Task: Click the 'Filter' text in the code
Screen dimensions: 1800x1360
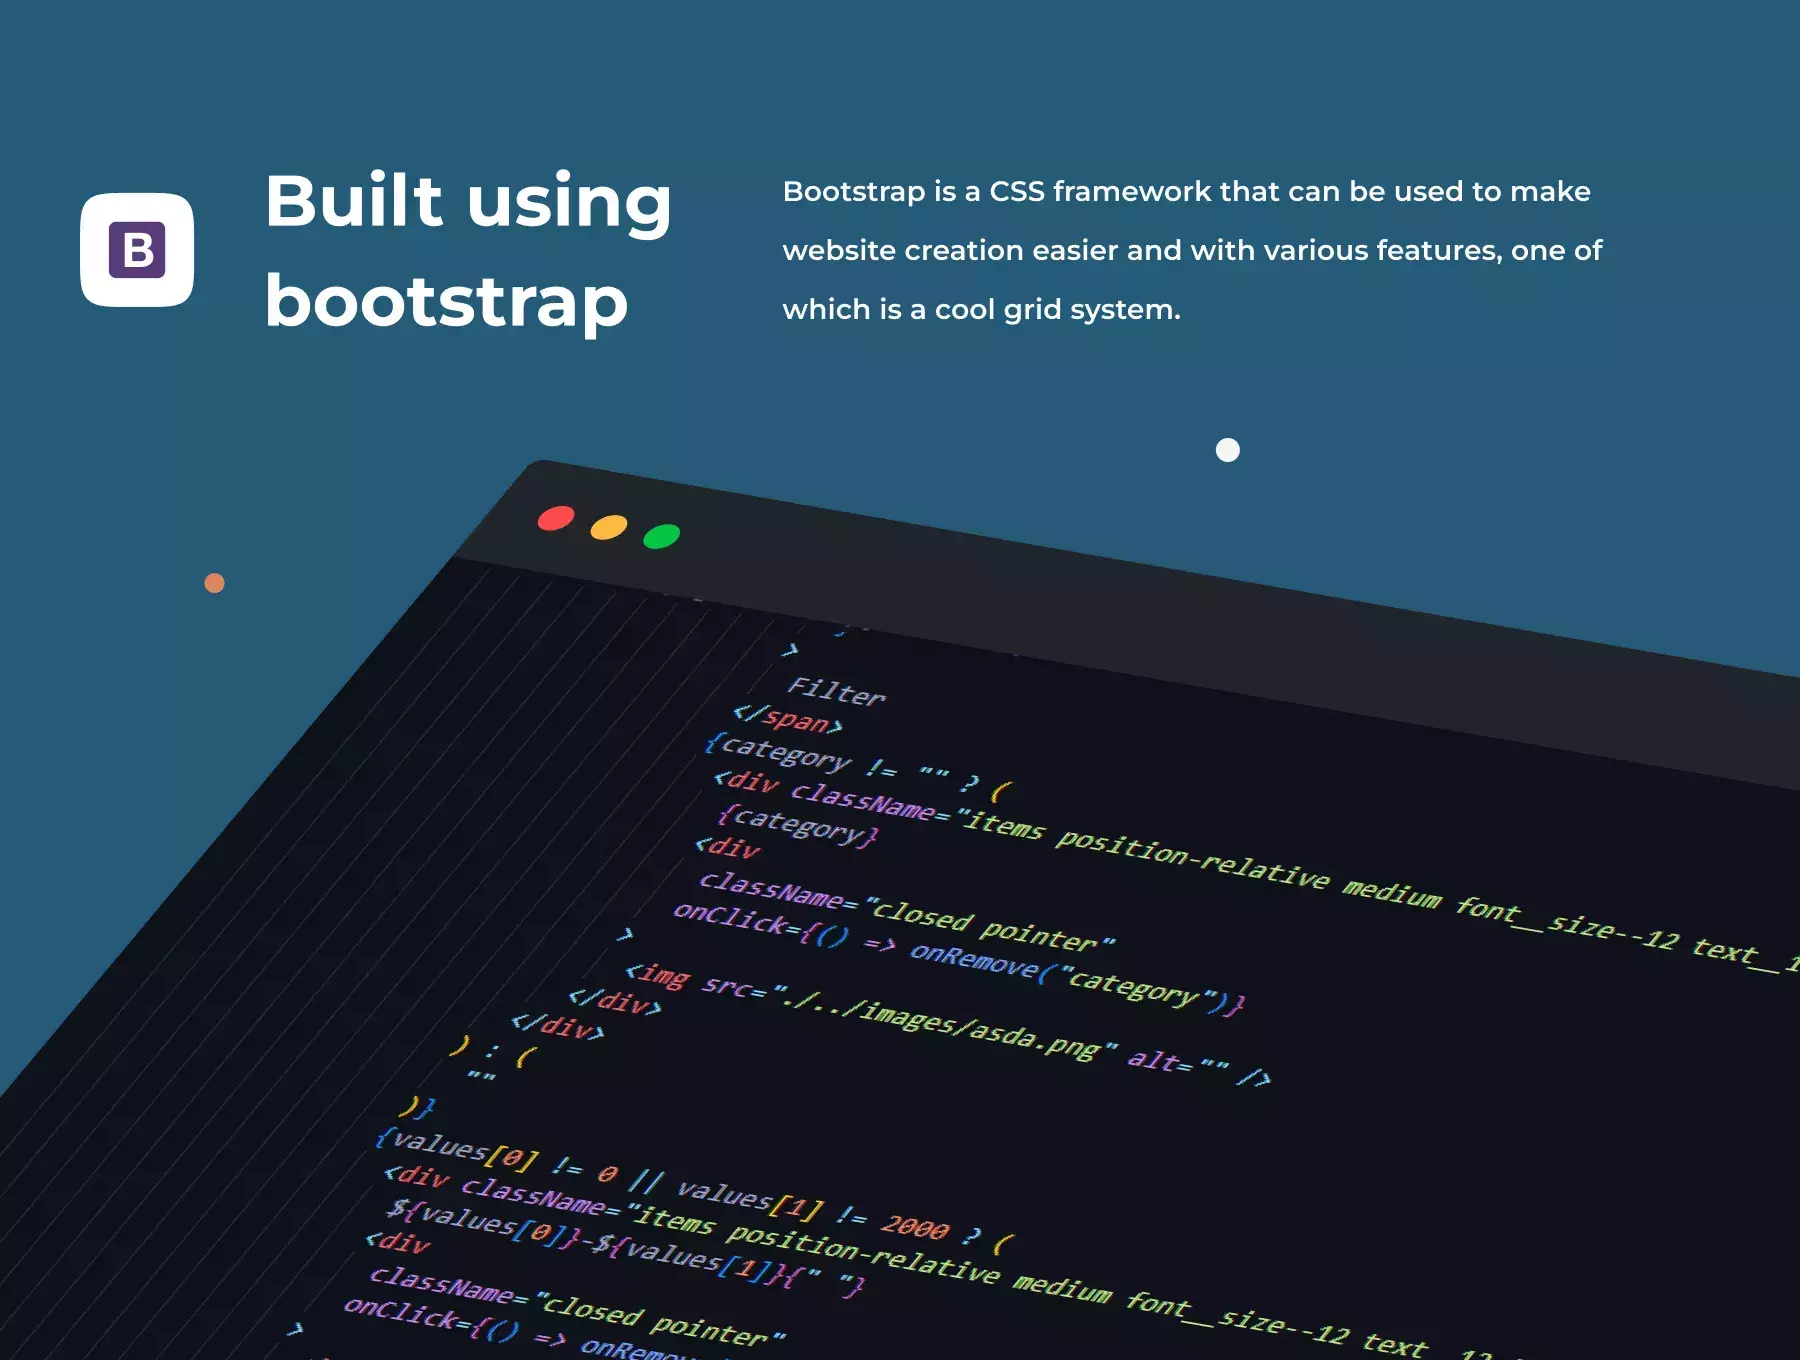Action: pyautogui.click(x=837, y=691)
